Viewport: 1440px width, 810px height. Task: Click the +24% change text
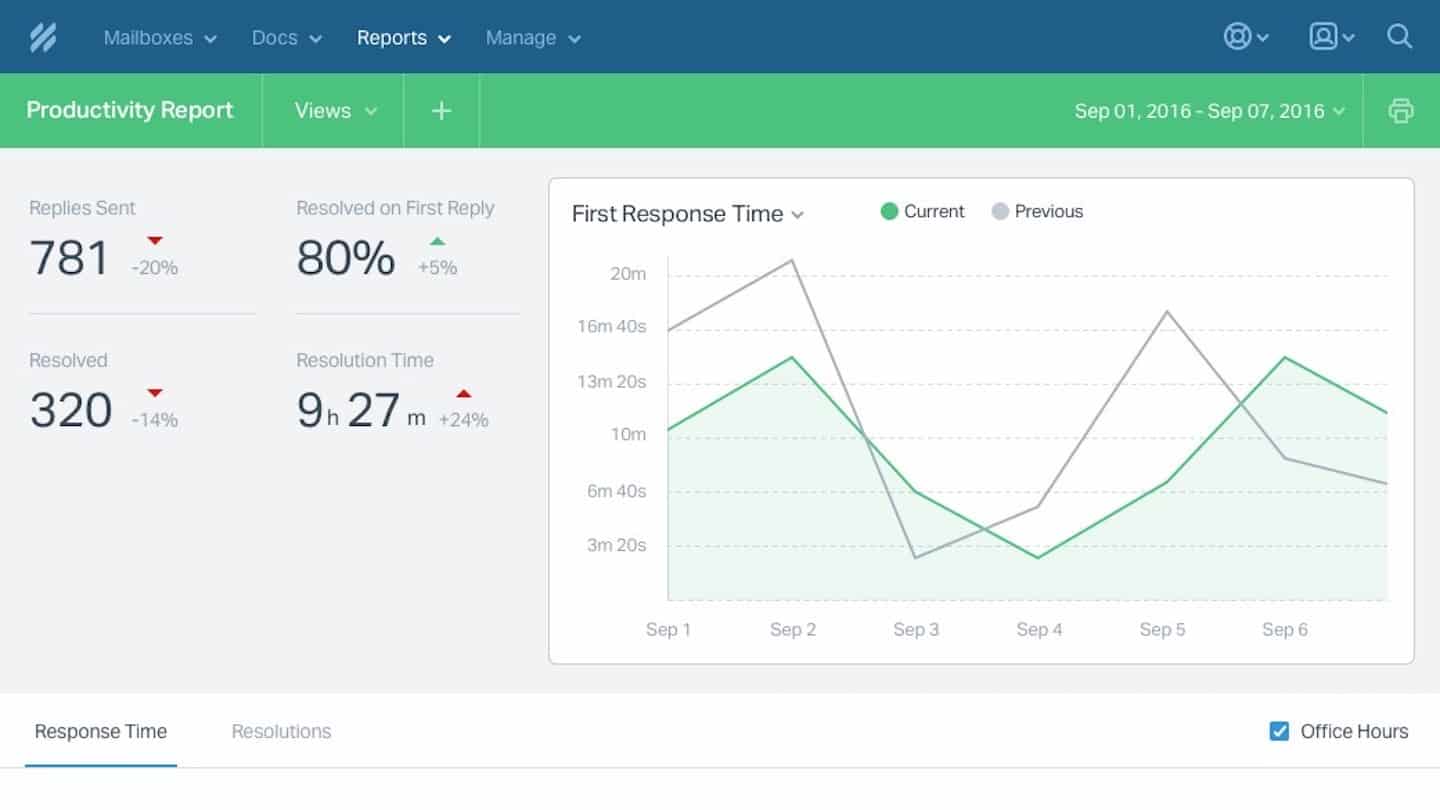[x=464, y=420]
